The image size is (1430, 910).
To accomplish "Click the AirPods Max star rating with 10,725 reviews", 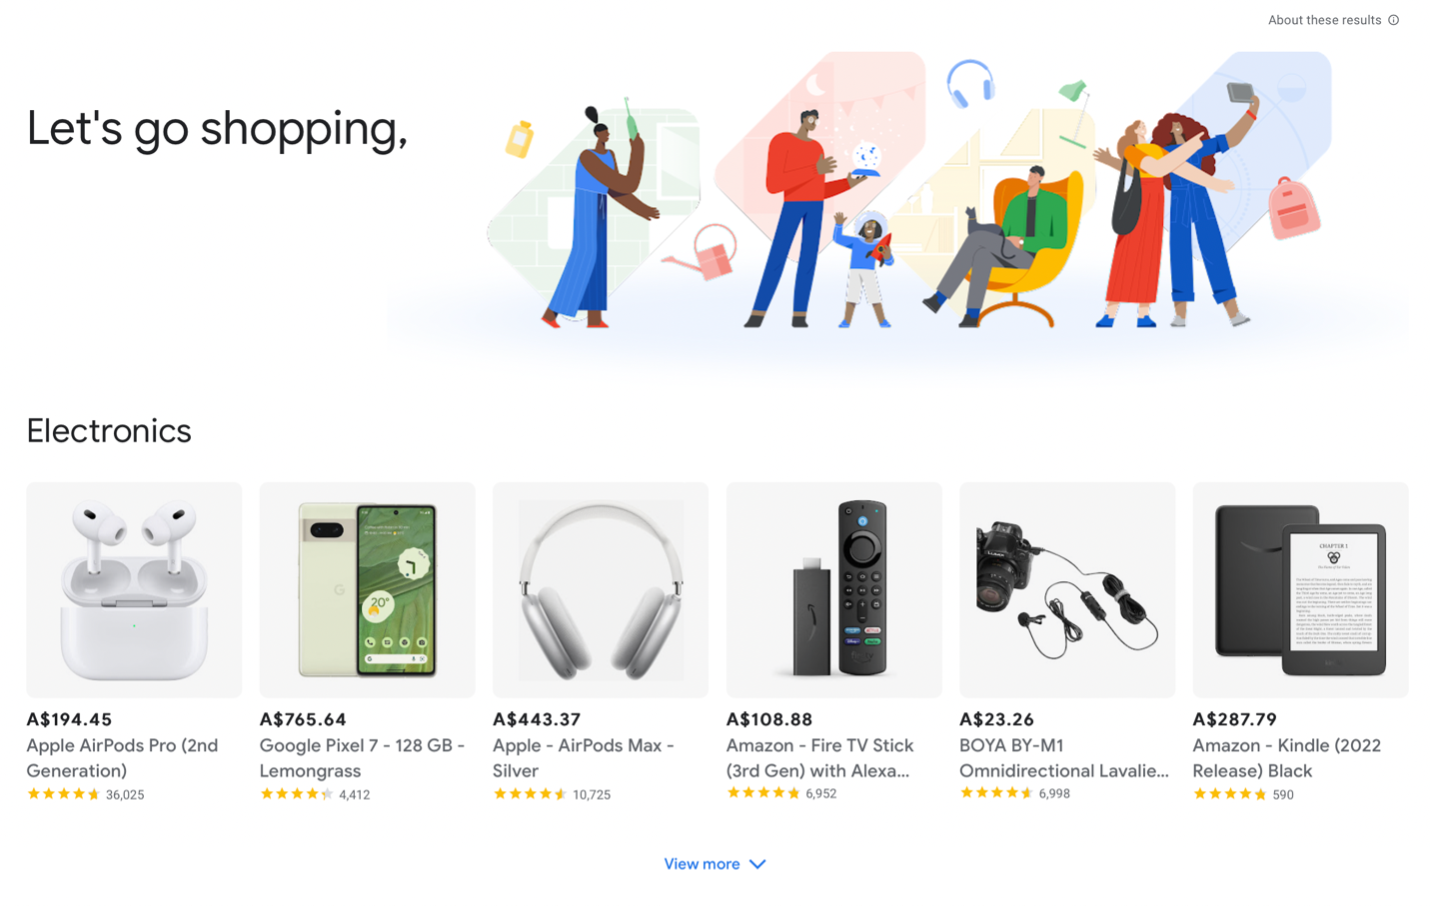I will coord(551,795).
